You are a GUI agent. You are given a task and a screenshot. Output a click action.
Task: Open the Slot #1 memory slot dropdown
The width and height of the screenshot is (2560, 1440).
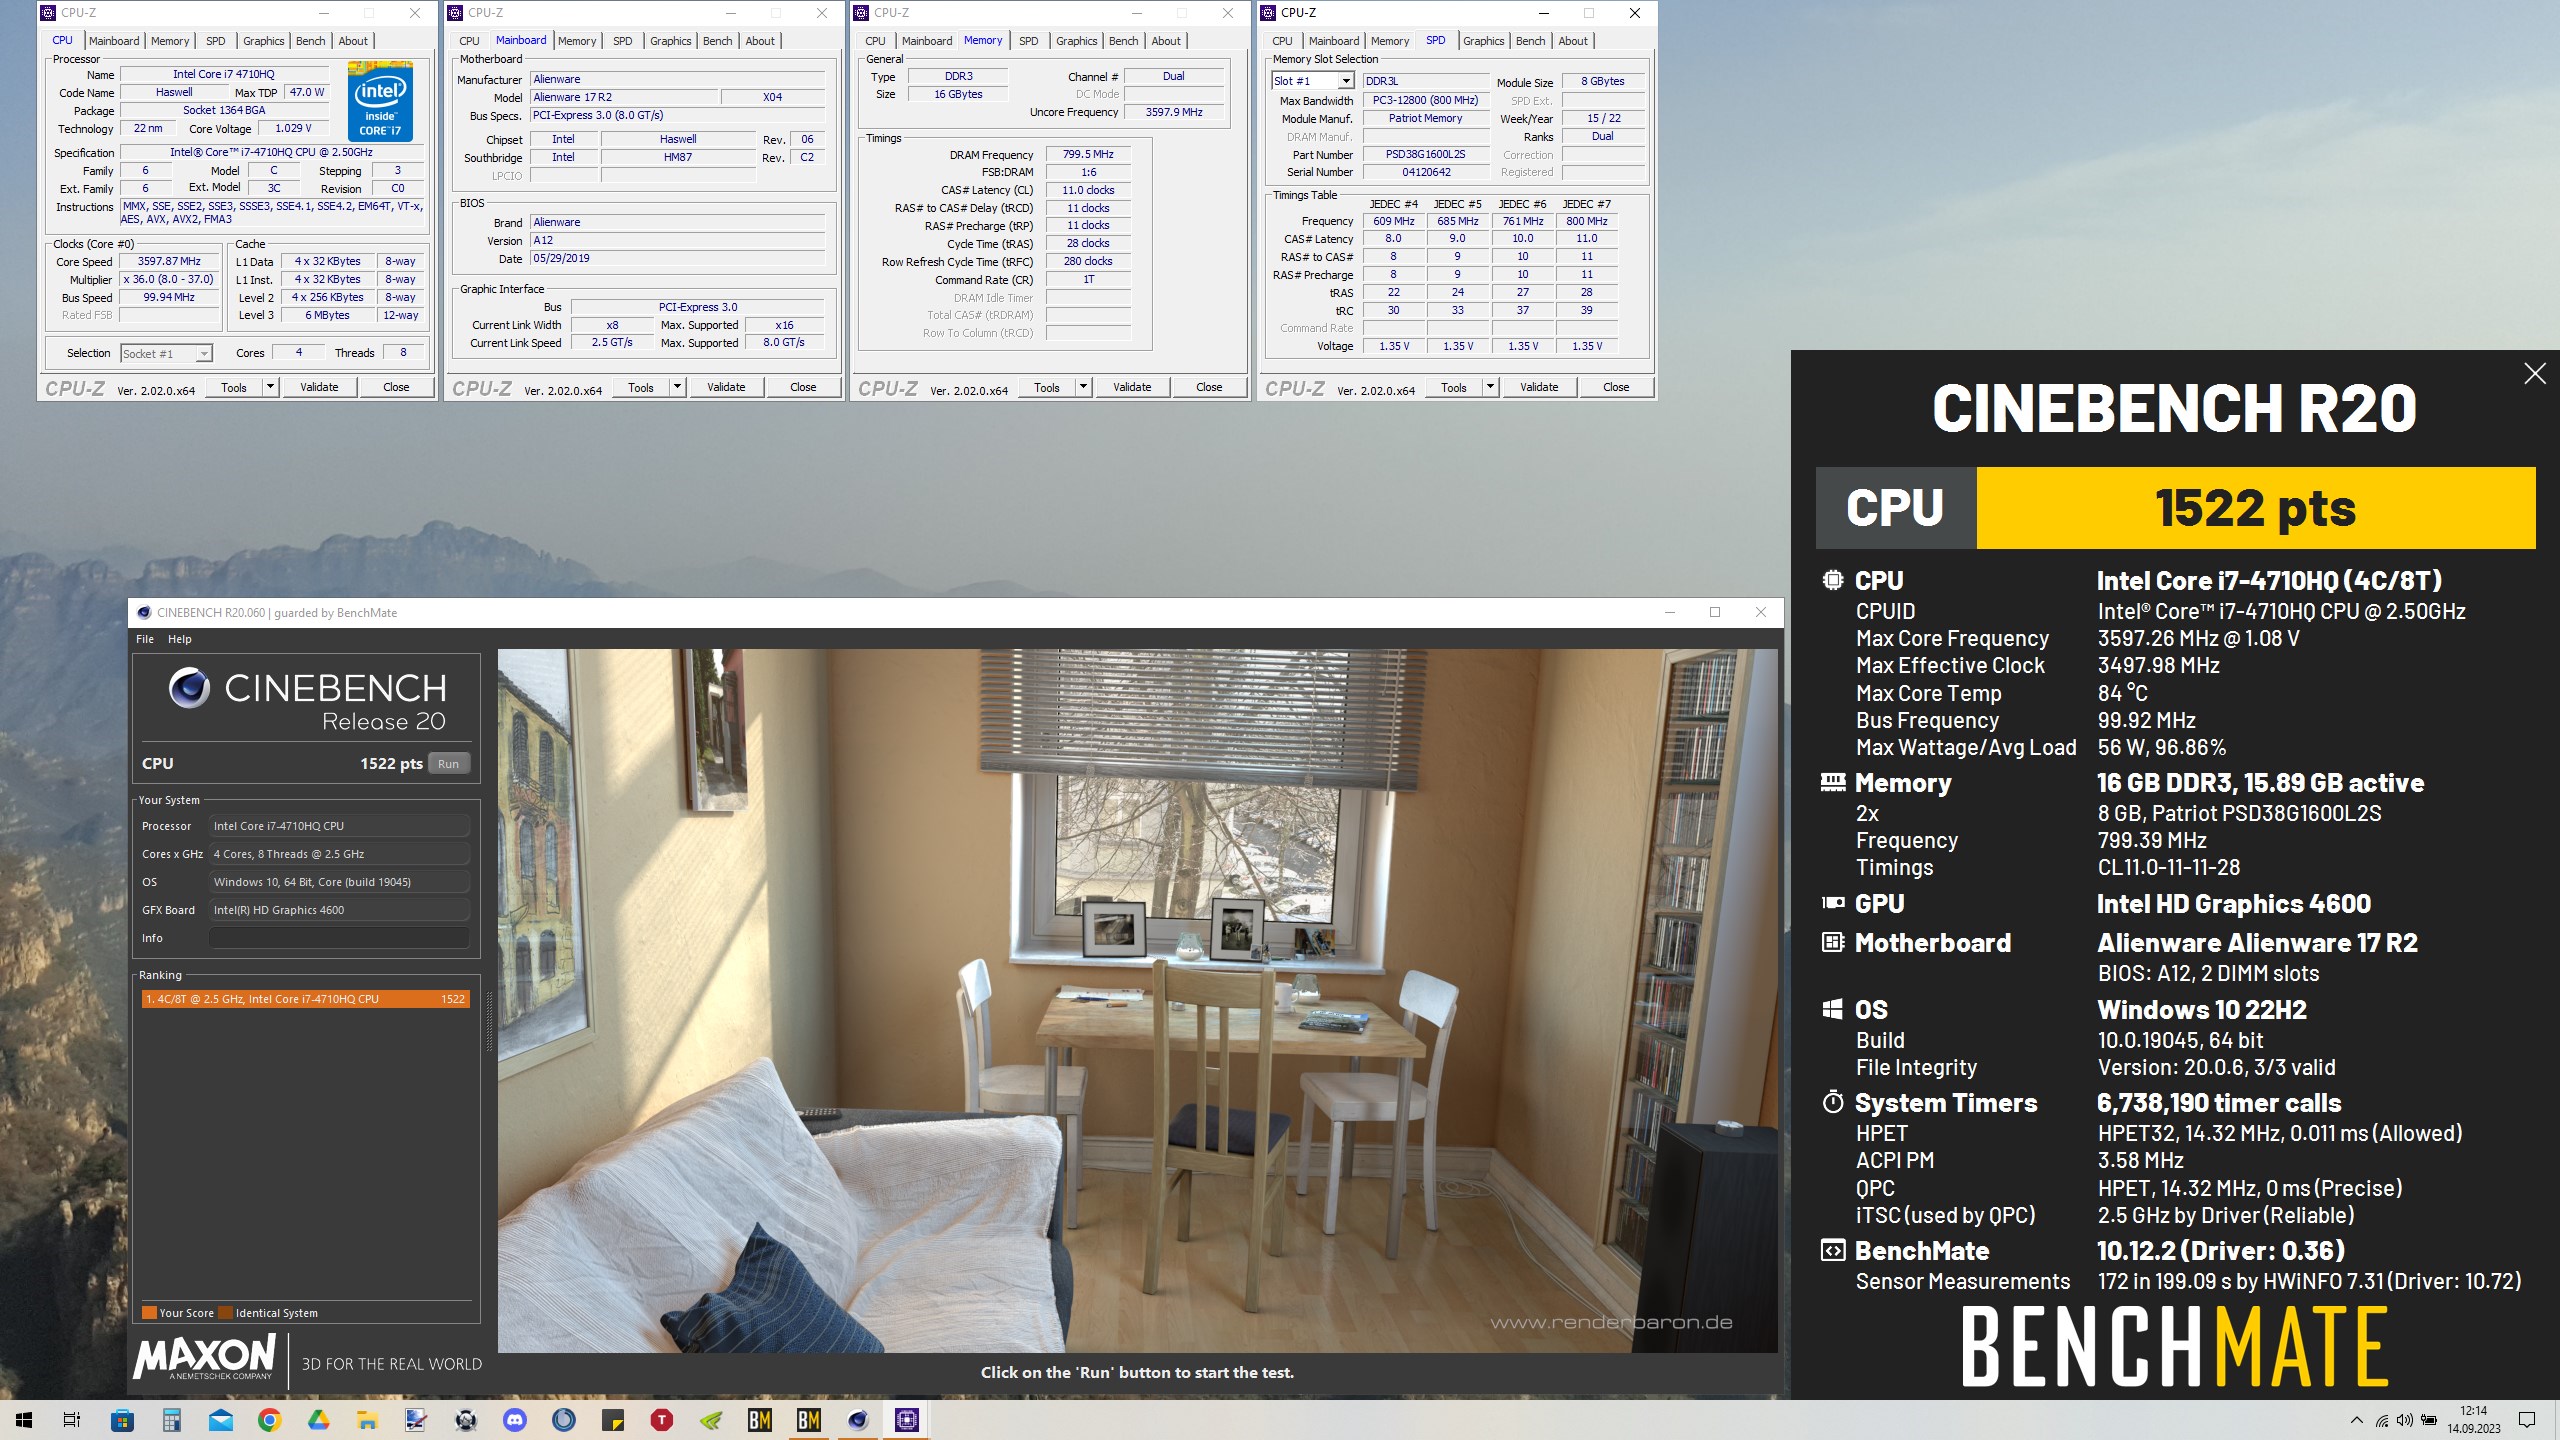coord(1312,81)
